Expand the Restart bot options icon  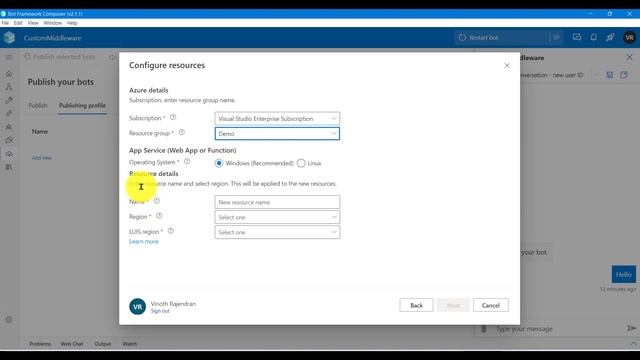click(556, 38)
